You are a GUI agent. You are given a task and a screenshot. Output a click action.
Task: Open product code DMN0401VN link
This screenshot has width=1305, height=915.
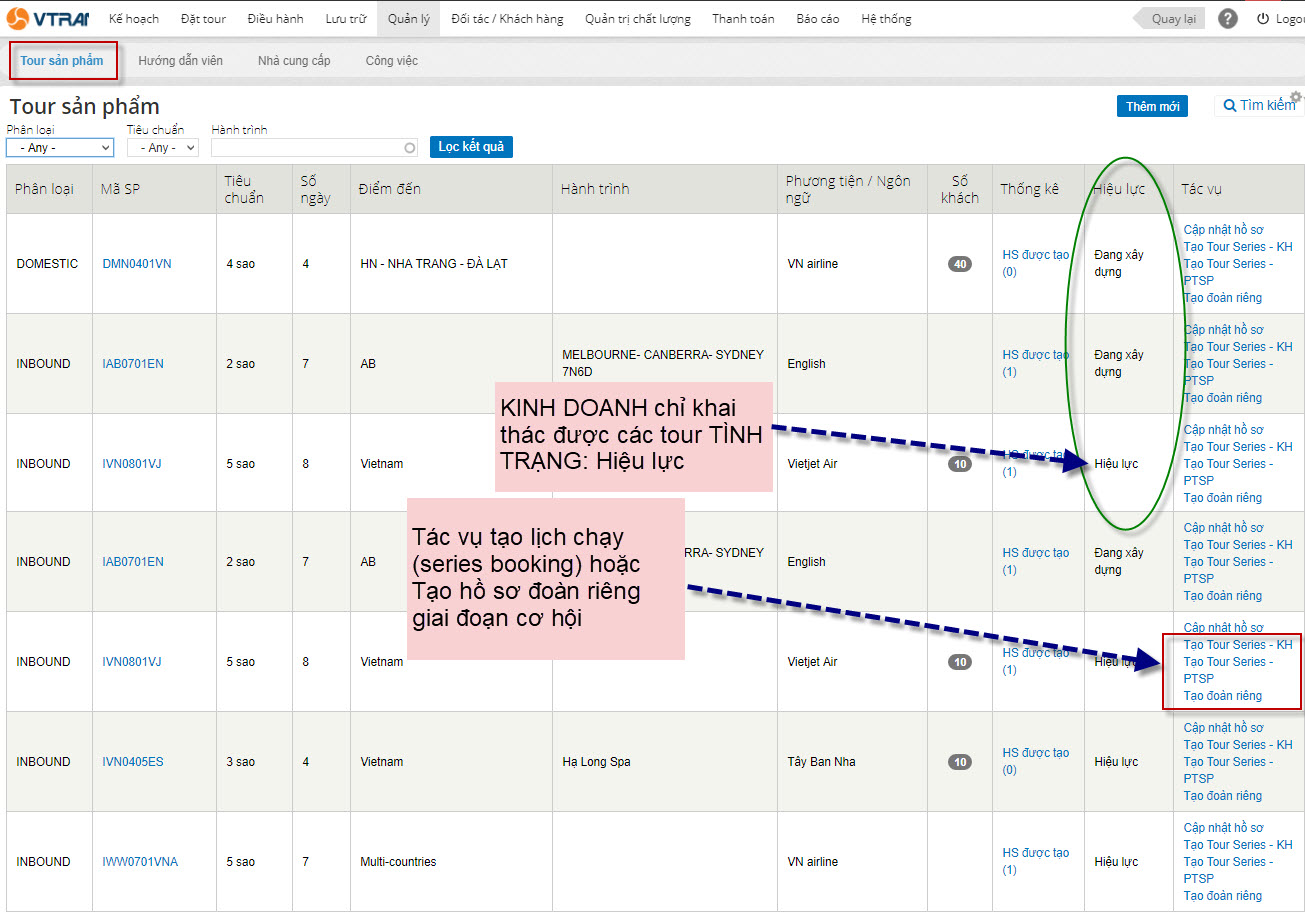point(137,264)
